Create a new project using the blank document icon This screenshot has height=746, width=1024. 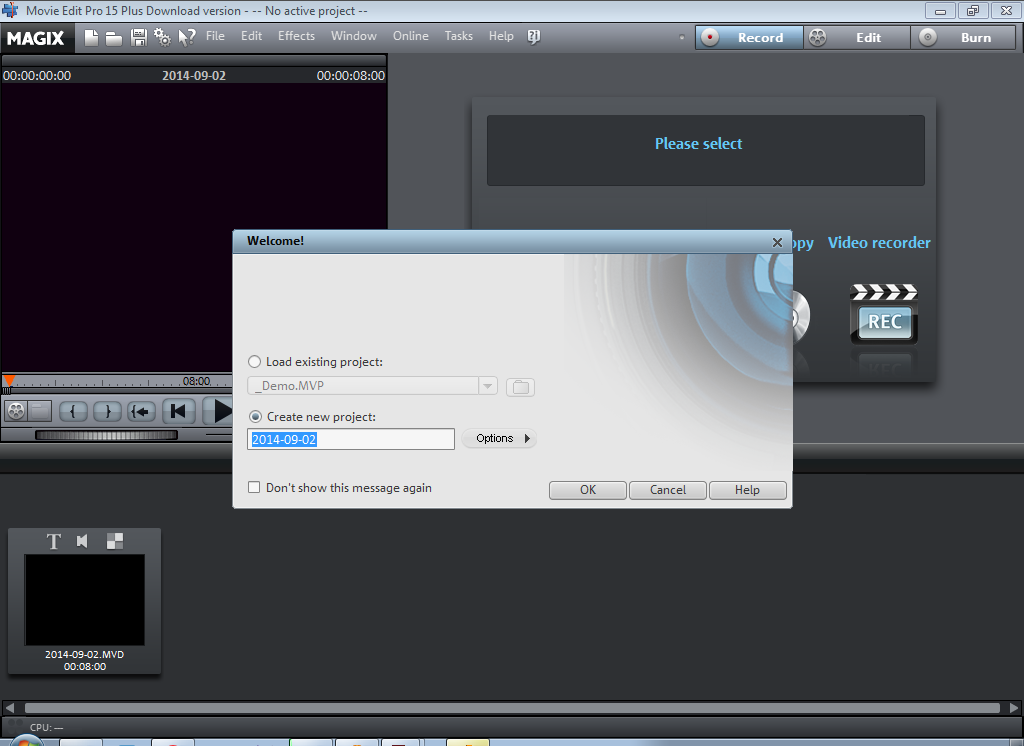click(x=90, y=36)
